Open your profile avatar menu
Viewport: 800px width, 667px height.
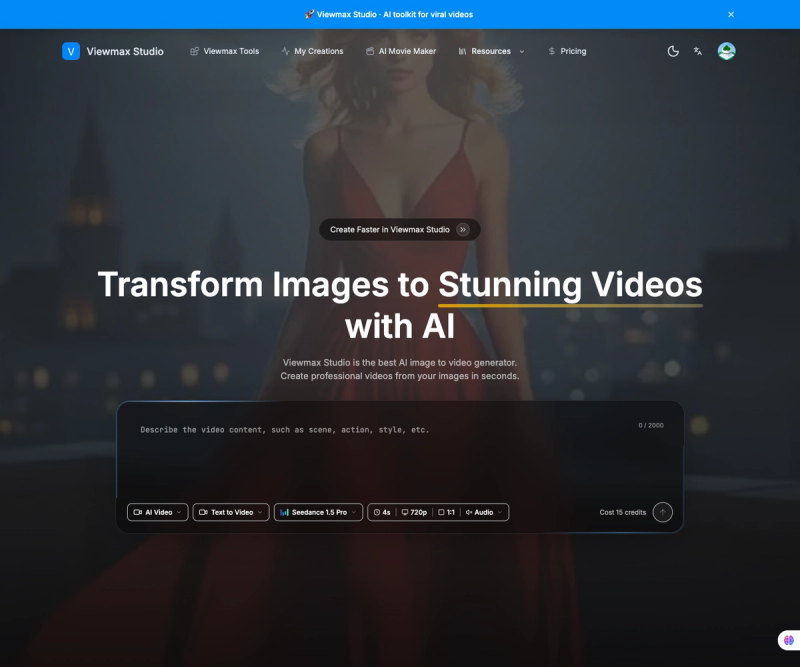pos(726,51)
